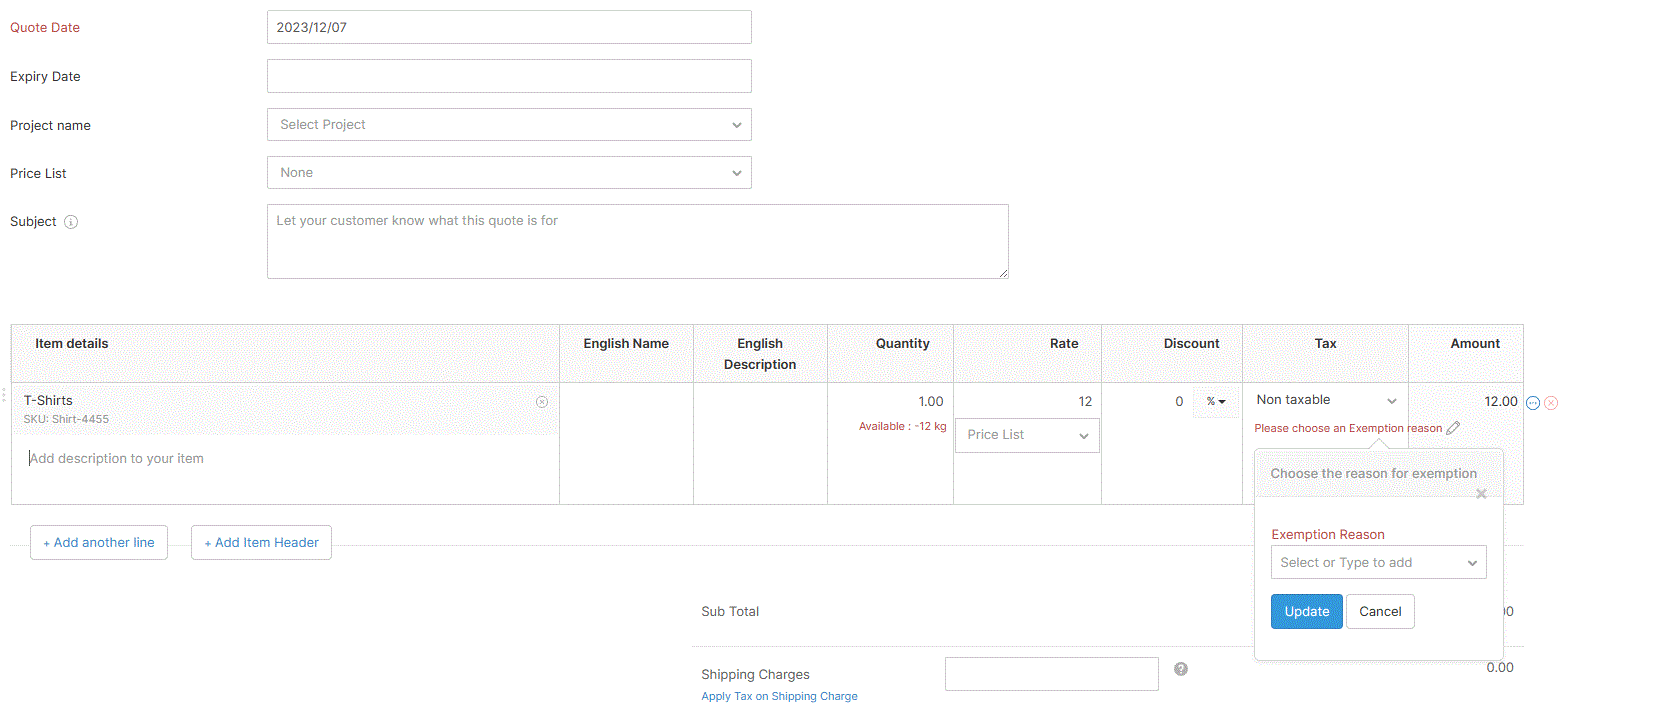Click the info icon beside Subject
Viewport: 1654px width, 712px height.
[x=71, y=222]
